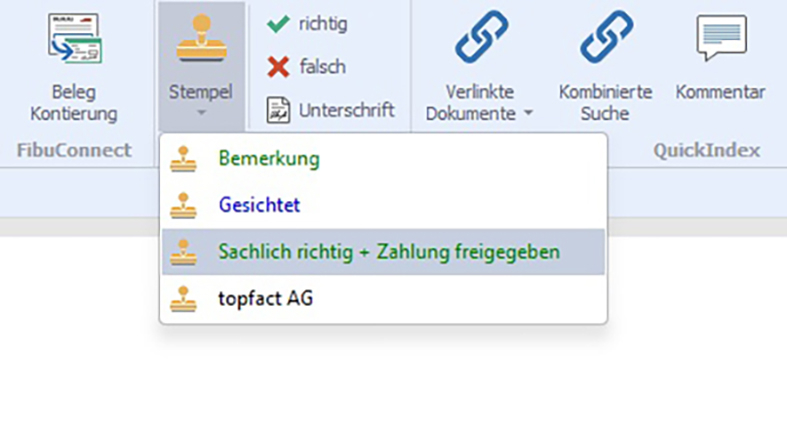
Task: Click the FibuConnect group label
Action: (x=74, y=151)
